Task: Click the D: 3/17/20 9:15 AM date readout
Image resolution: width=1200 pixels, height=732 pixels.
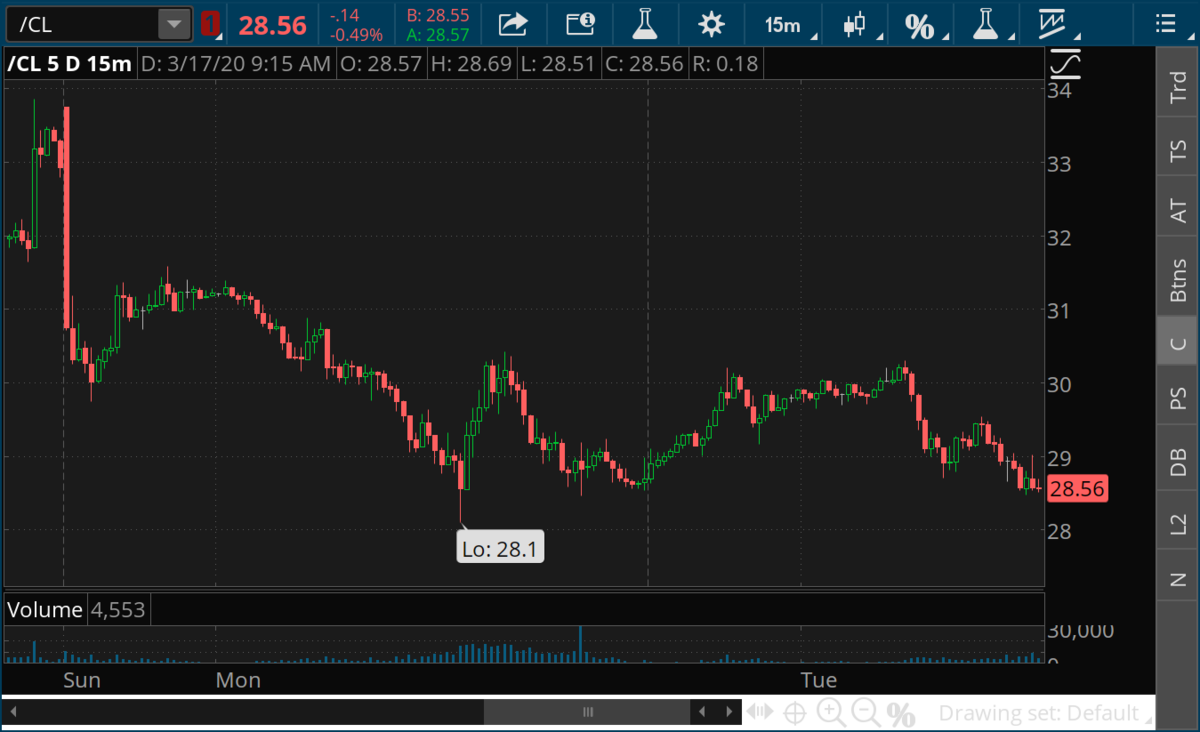Action: [235, 65]
